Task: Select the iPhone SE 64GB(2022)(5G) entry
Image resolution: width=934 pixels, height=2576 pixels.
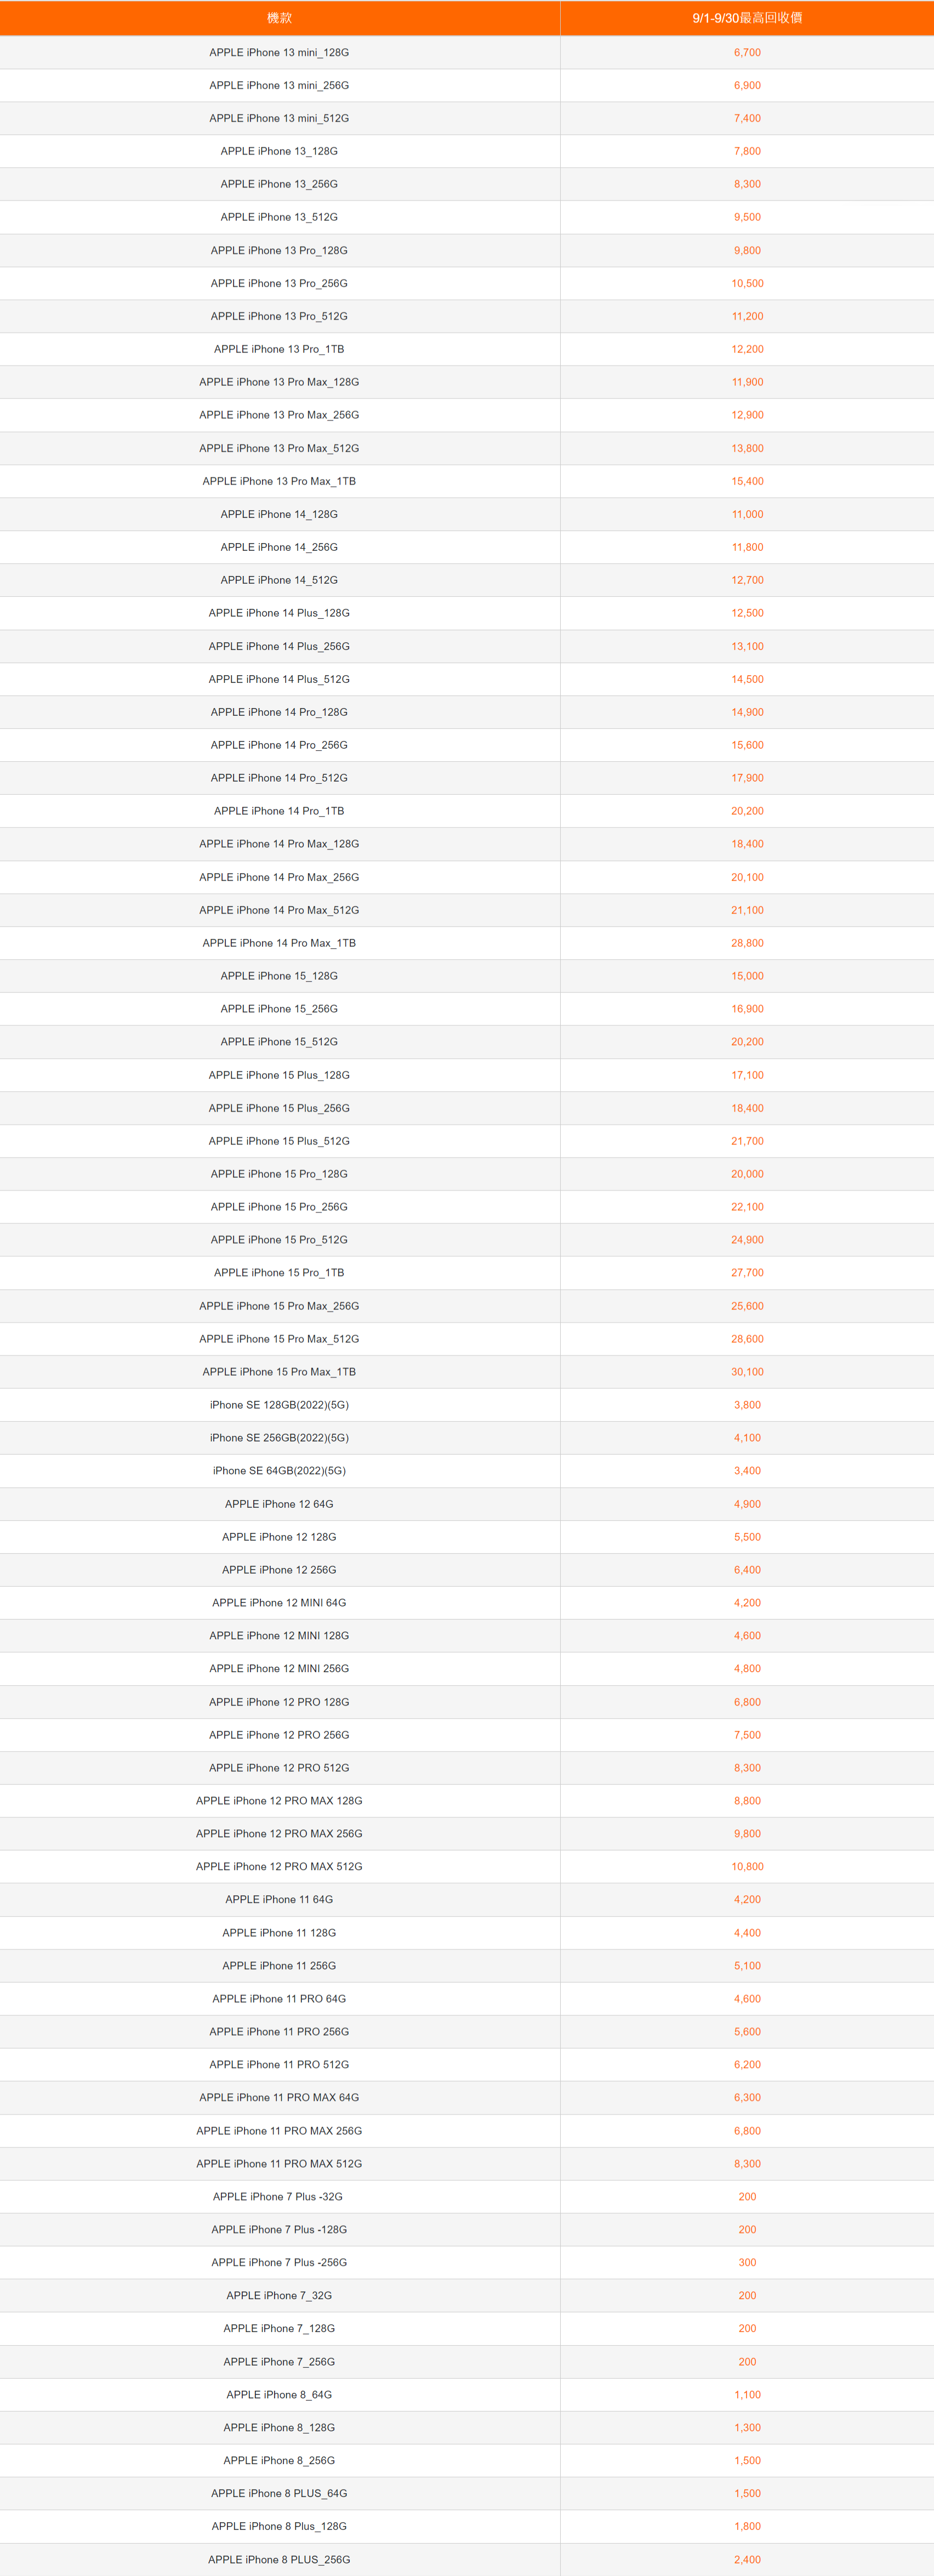Action: pos(279,1470)
